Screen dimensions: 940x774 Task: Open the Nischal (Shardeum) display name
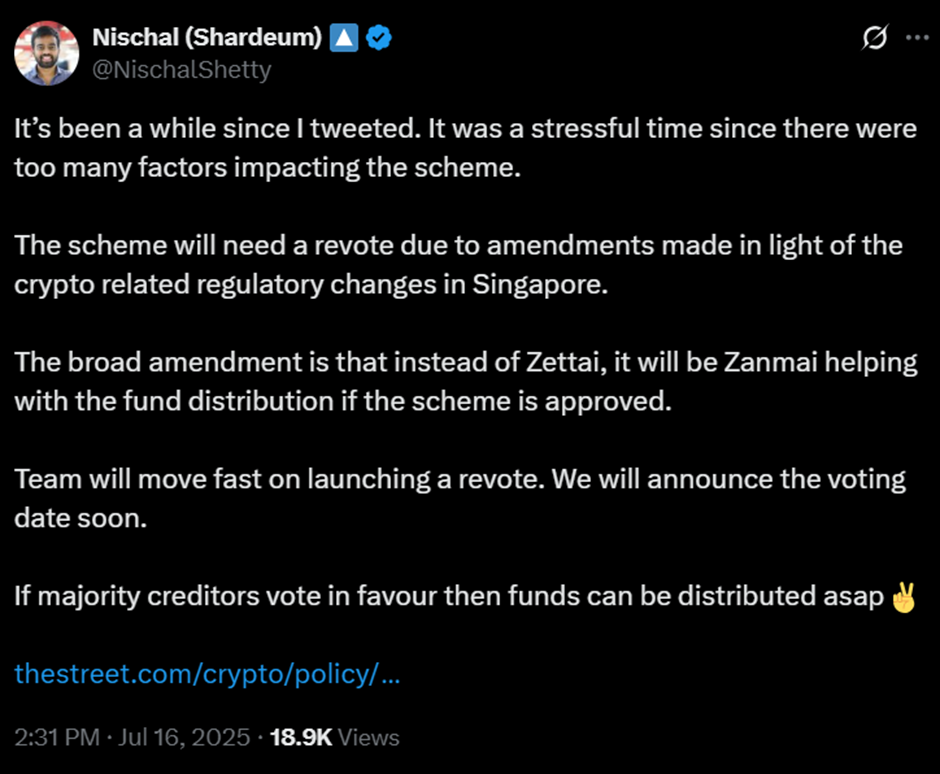207,38
